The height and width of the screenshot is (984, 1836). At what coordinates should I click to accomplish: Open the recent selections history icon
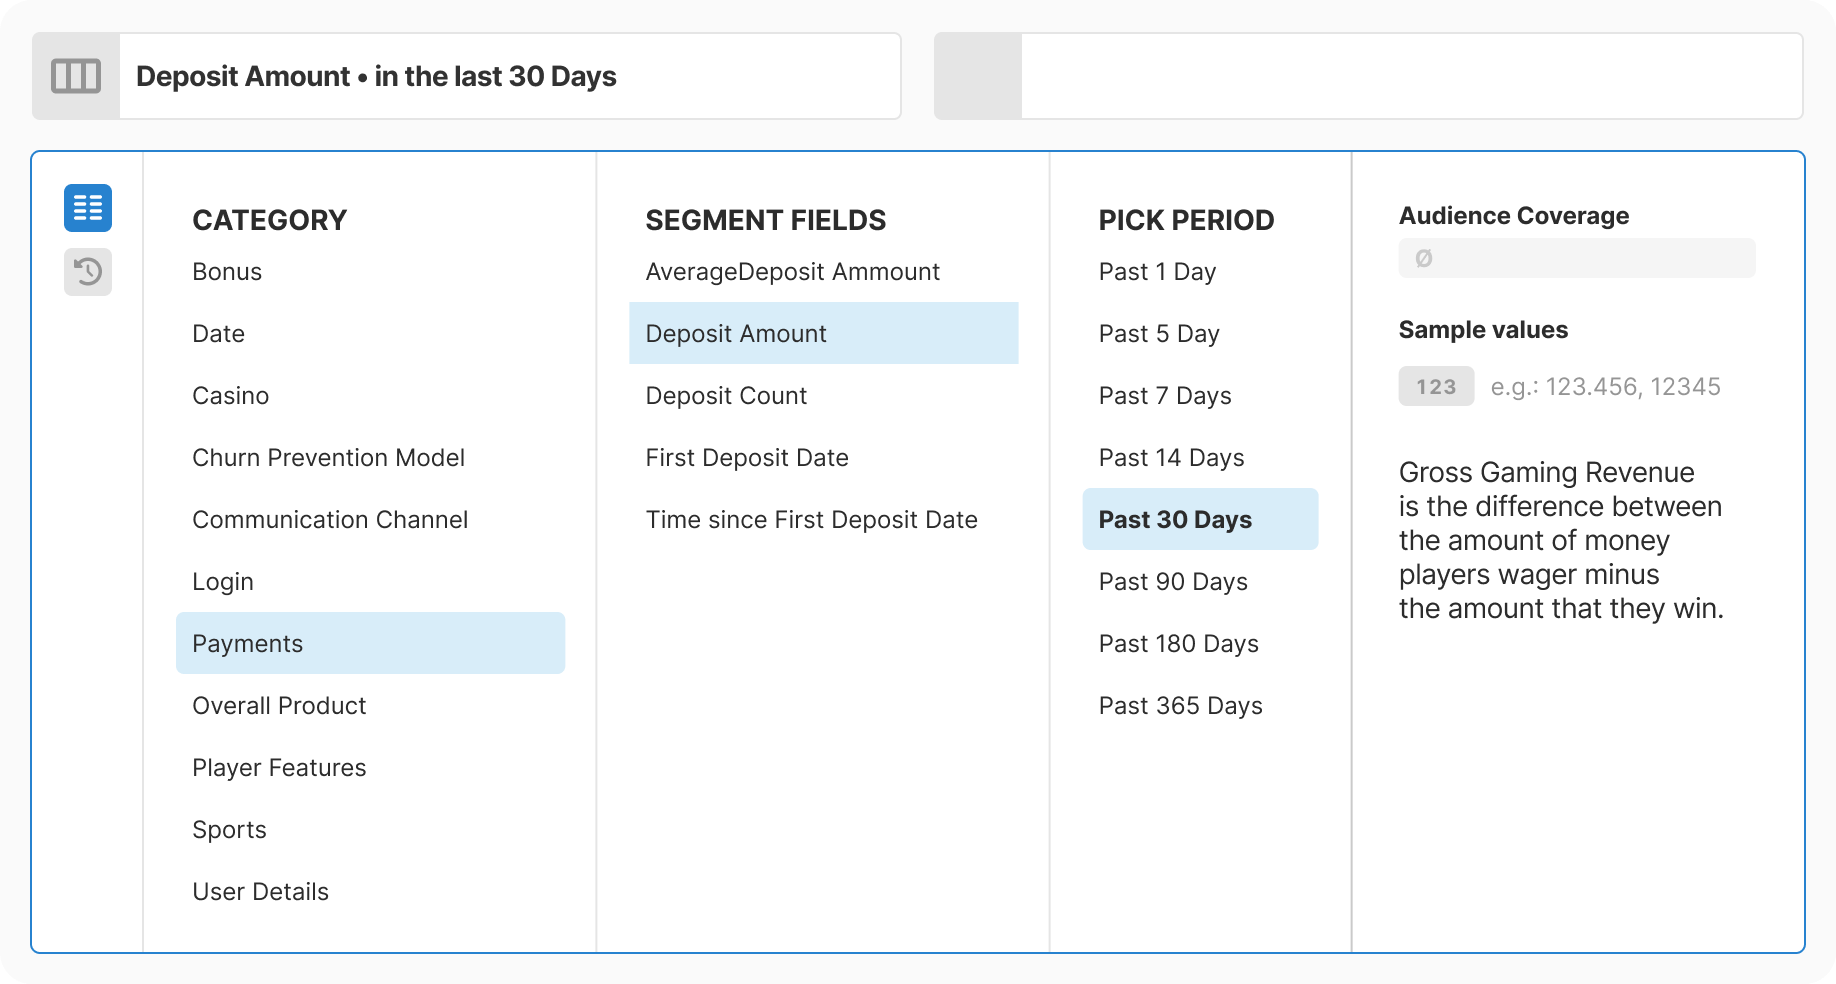click(x=88, y=272)
